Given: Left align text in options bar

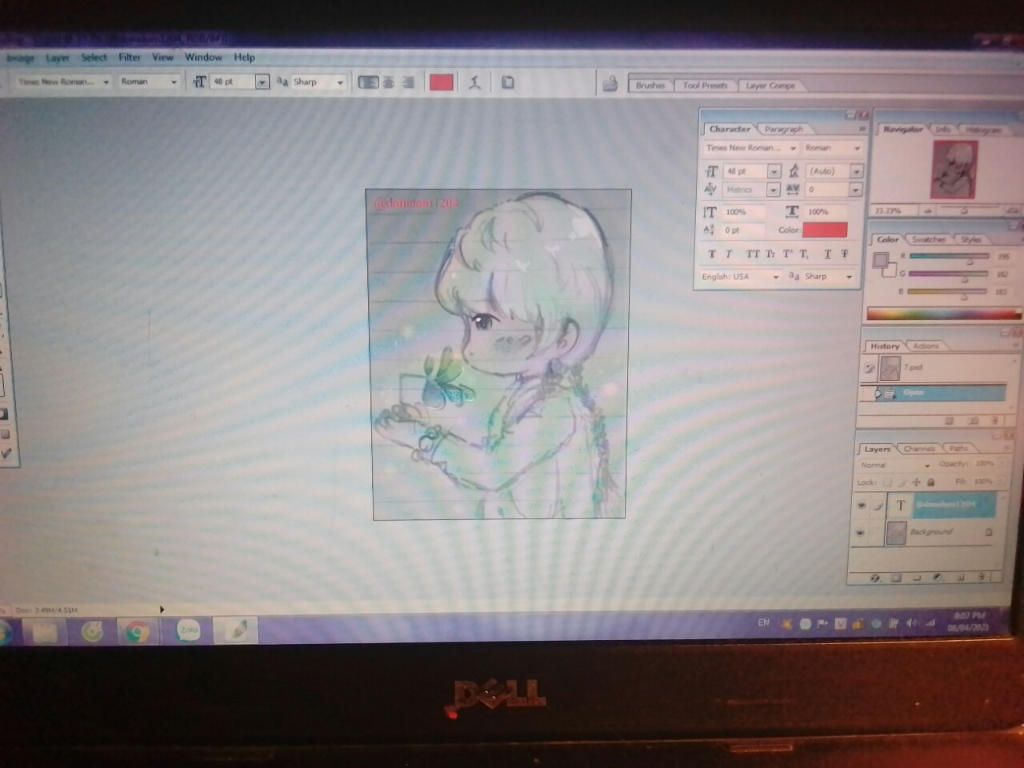Looking at the screenshot, I should (x=368, y=82).
